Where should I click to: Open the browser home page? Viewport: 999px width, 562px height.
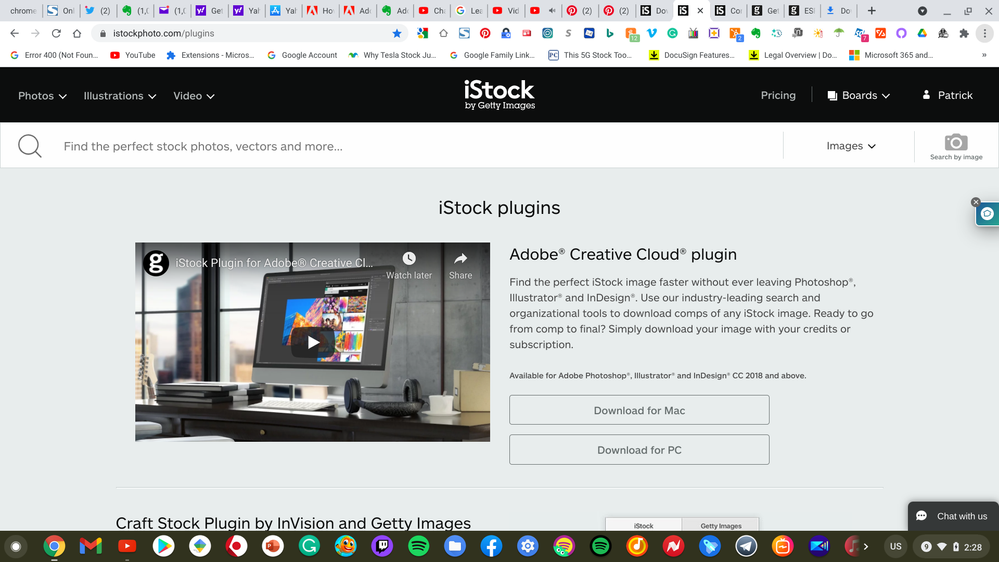[x=77, y=33]
